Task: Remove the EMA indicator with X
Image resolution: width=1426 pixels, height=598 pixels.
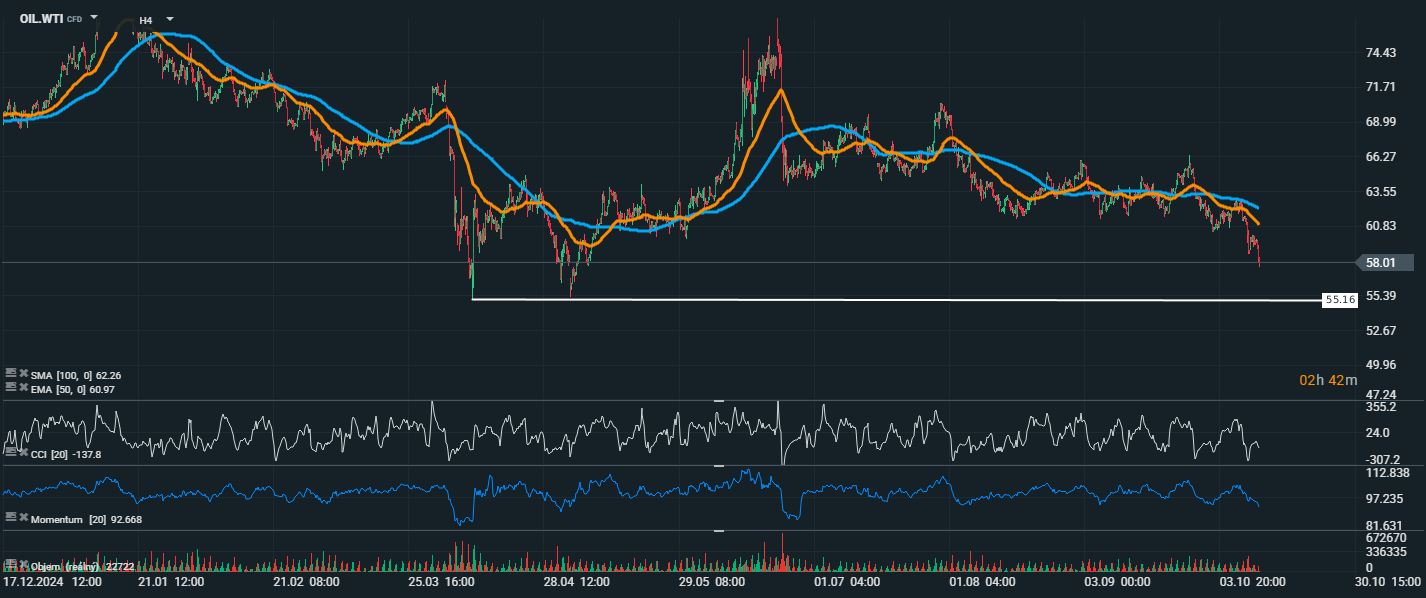Action: [x=23, y=388]
